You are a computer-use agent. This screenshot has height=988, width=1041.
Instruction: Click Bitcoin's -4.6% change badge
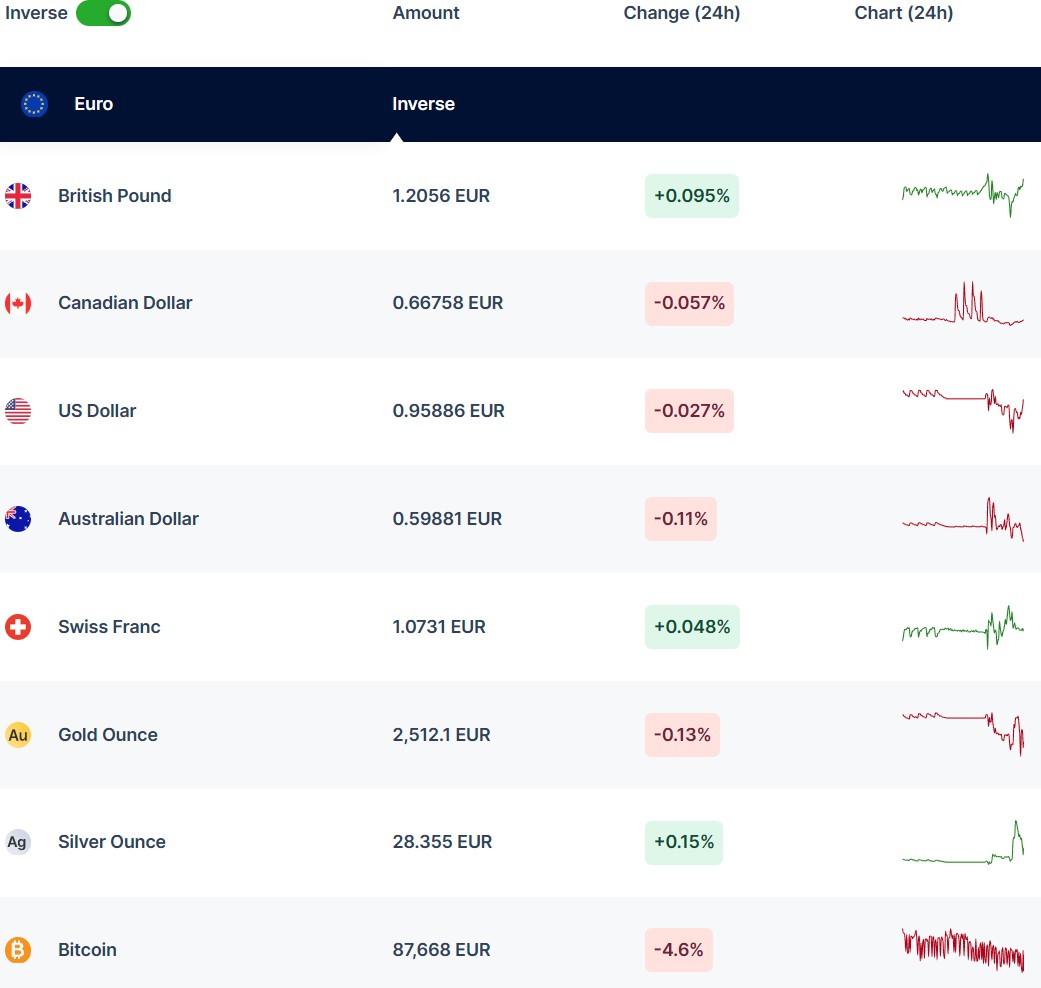click(x=678, y=950)
